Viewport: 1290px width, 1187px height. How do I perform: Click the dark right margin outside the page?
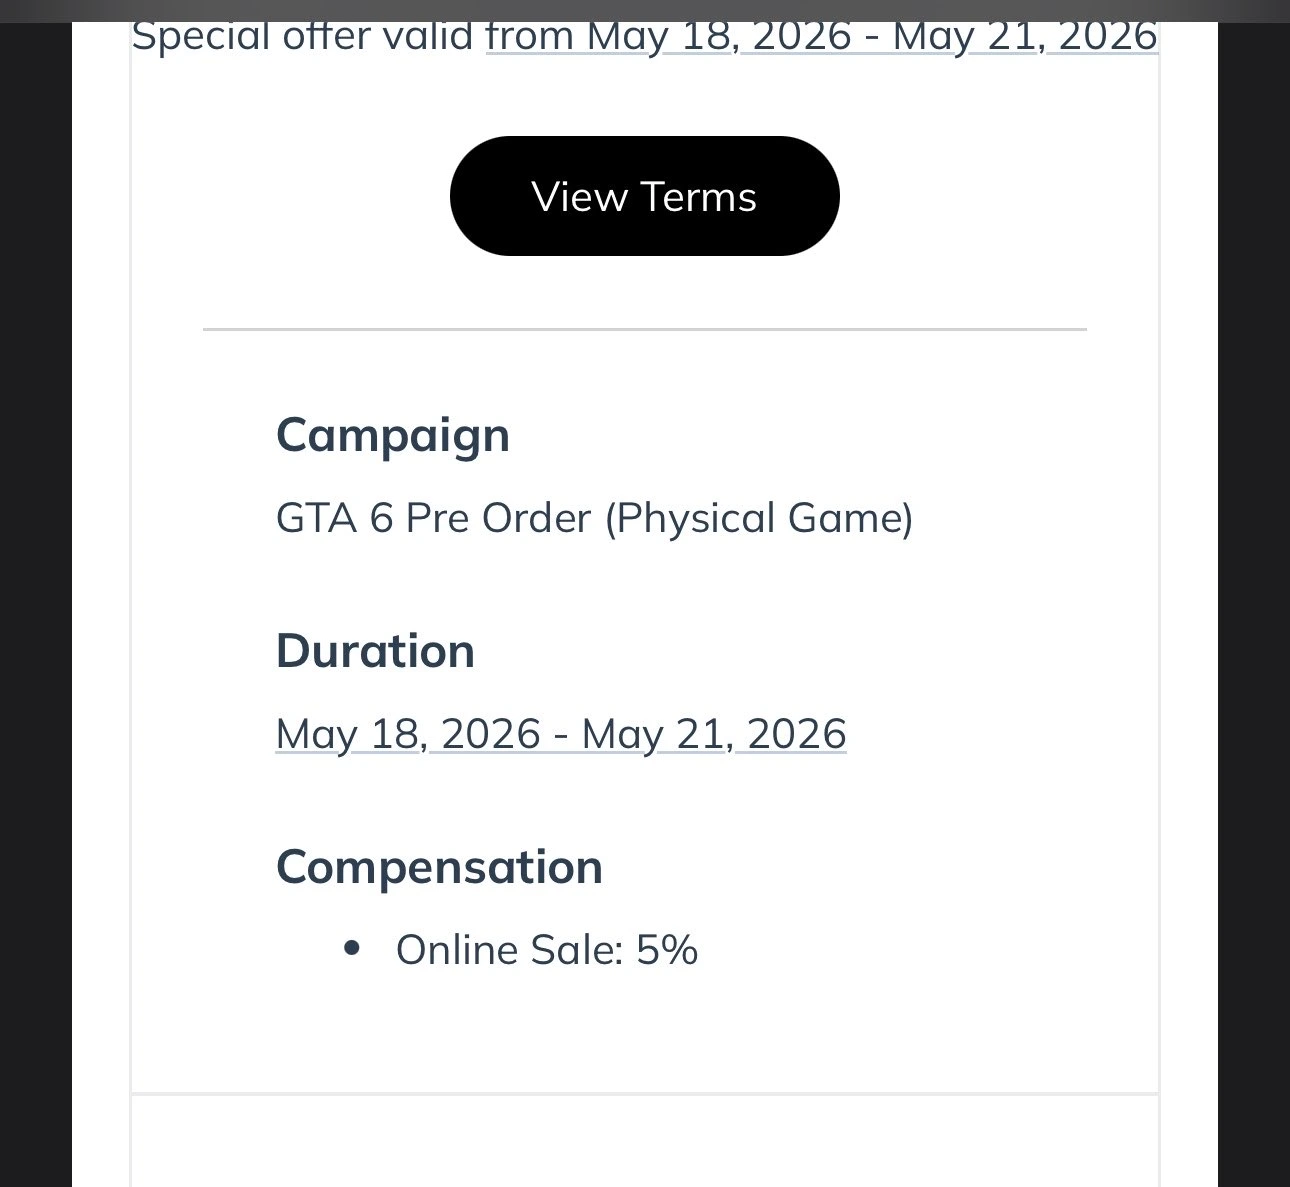1254,600
